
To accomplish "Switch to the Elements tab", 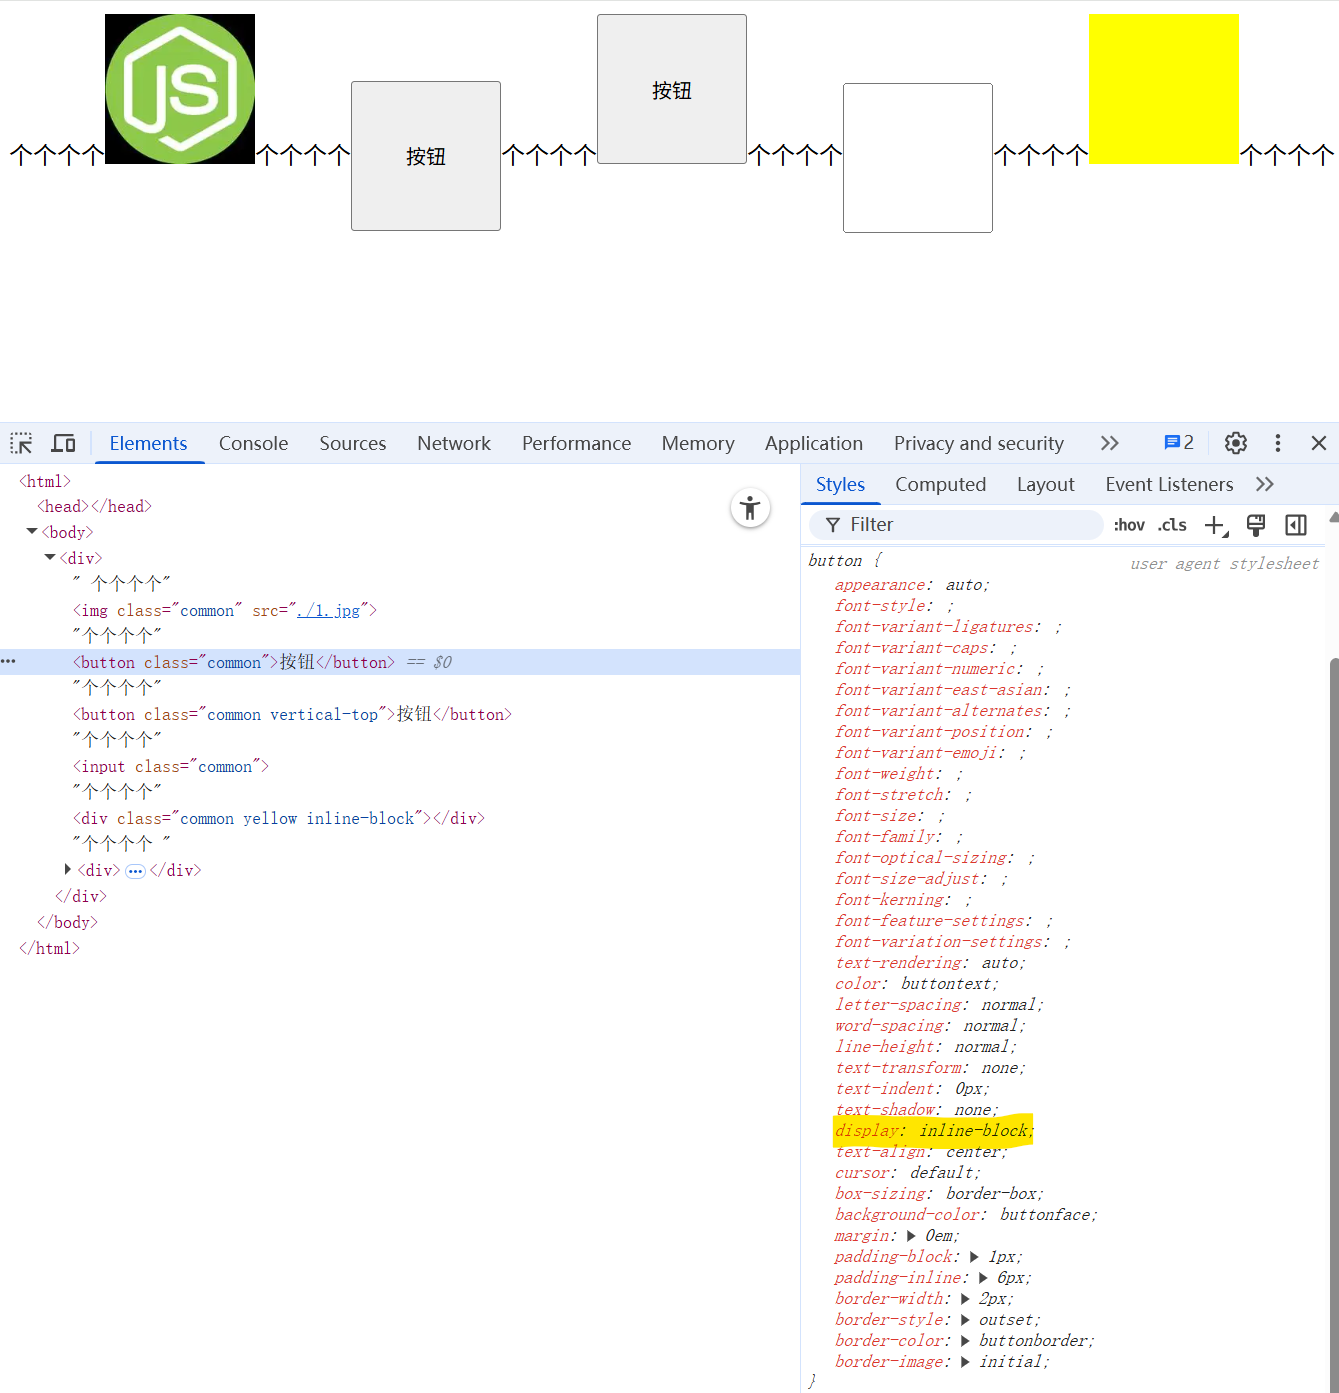I will click(148, 443).
